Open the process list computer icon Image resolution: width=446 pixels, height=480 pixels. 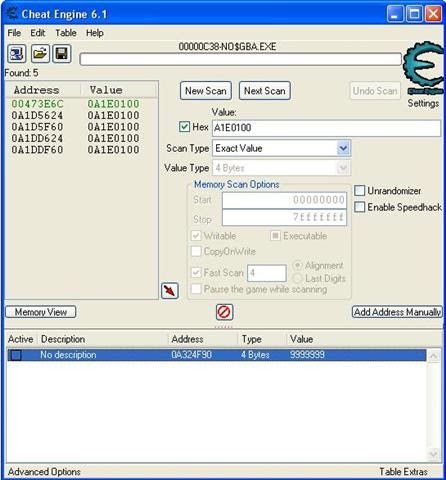[x=16, y=53]
